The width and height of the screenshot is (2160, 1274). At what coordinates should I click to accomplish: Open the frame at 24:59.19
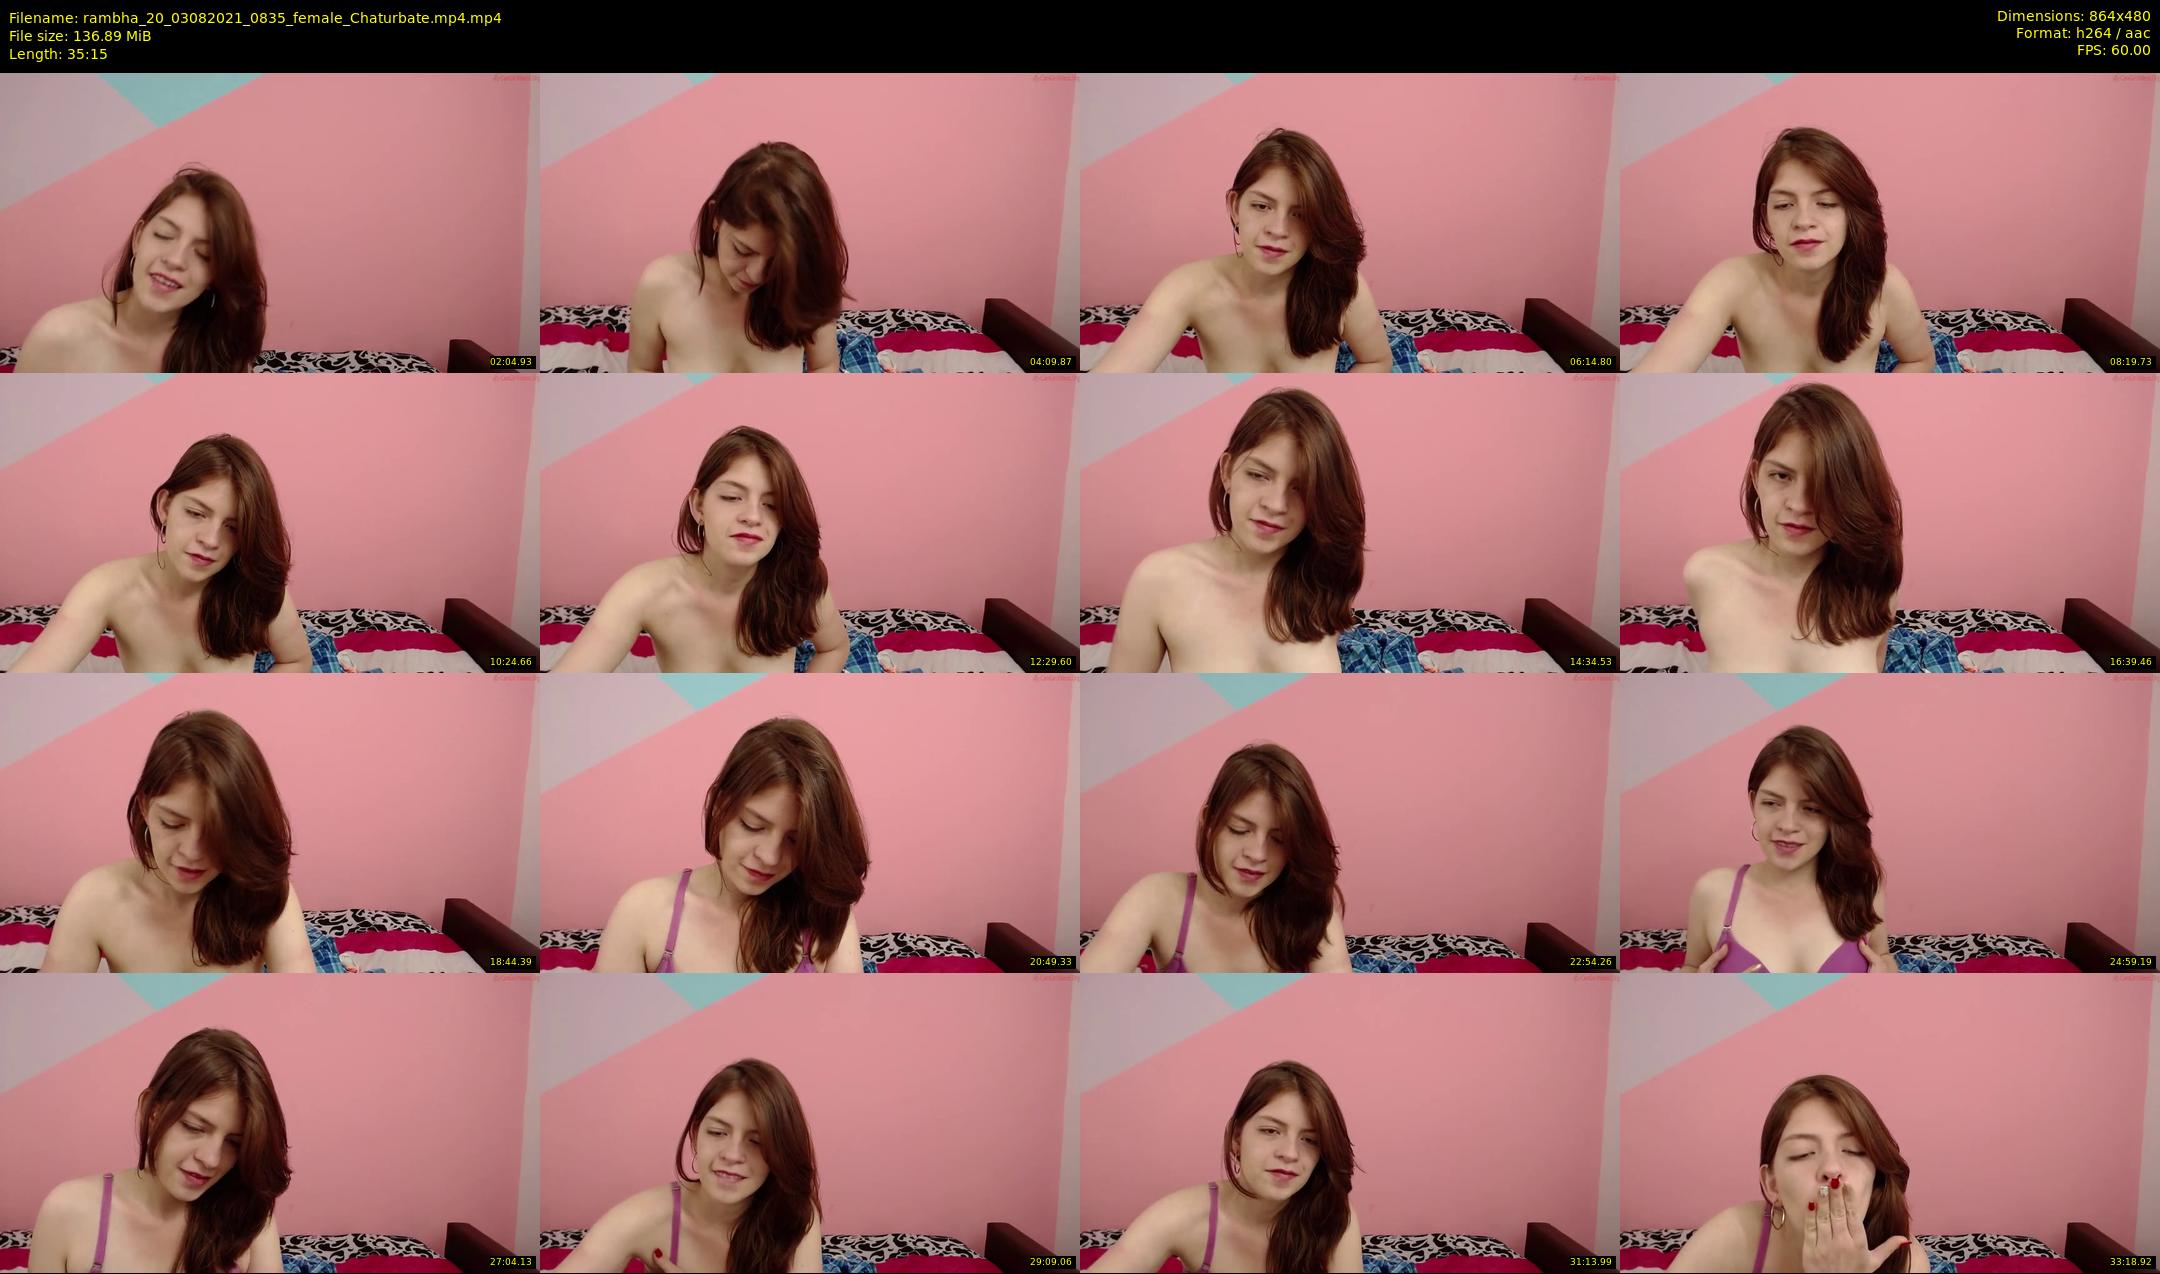coord(1890,822)
